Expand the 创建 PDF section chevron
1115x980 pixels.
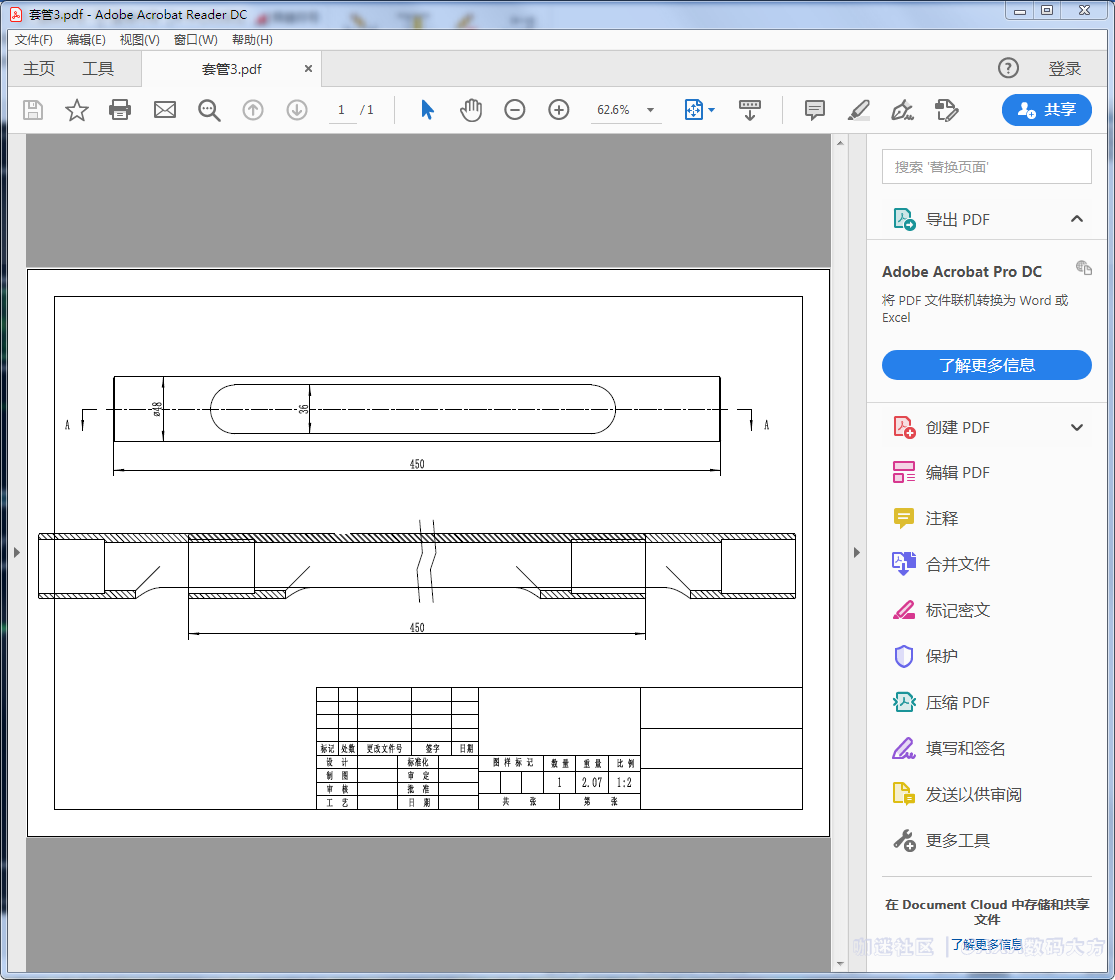[1077, 427]
